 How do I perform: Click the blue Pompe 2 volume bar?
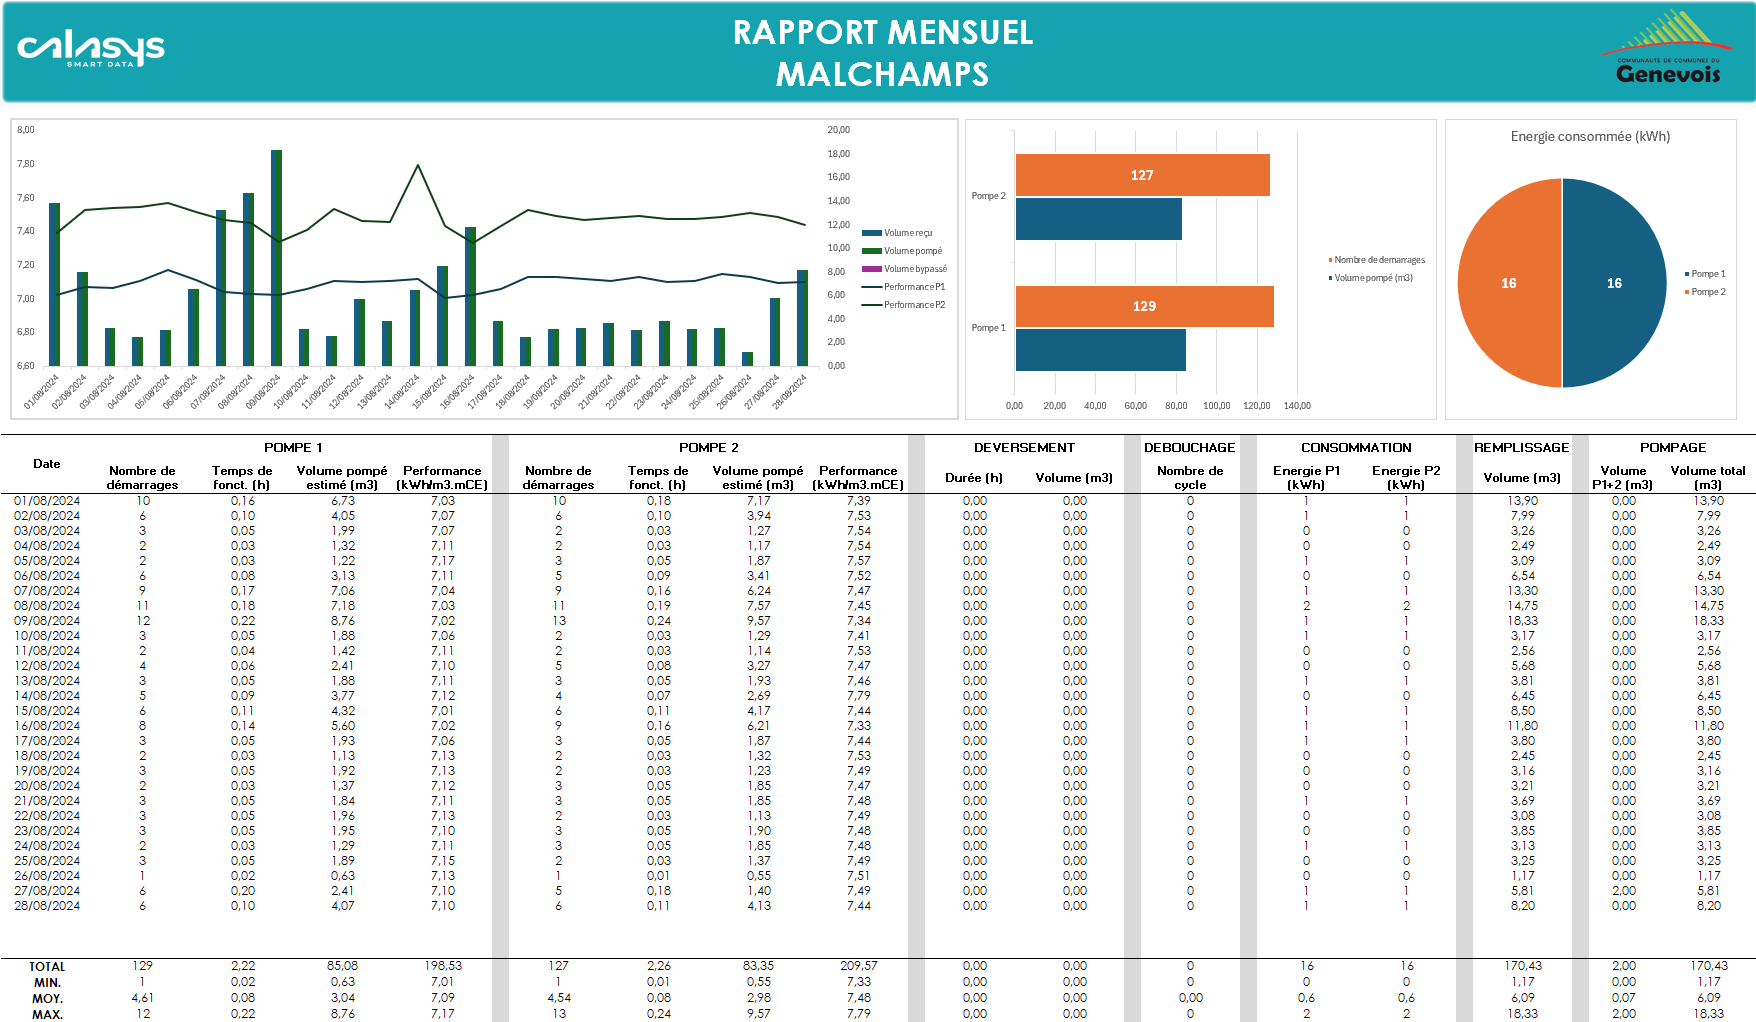[x=1098, y=219]
